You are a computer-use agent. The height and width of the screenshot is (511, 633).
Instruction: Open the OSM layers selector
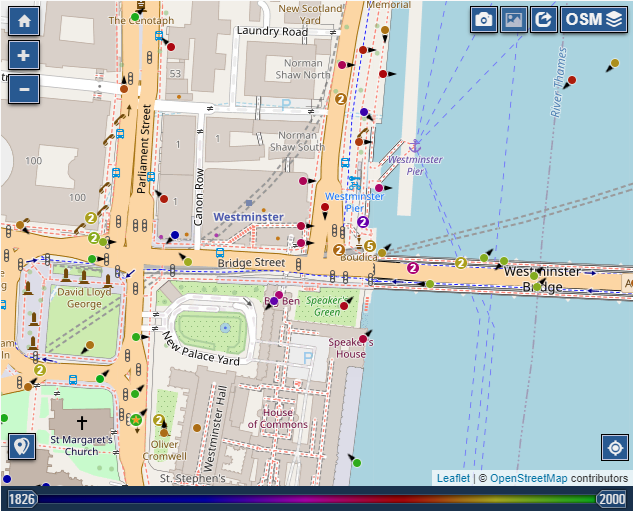pyautogui.click(x=593, y=20)
